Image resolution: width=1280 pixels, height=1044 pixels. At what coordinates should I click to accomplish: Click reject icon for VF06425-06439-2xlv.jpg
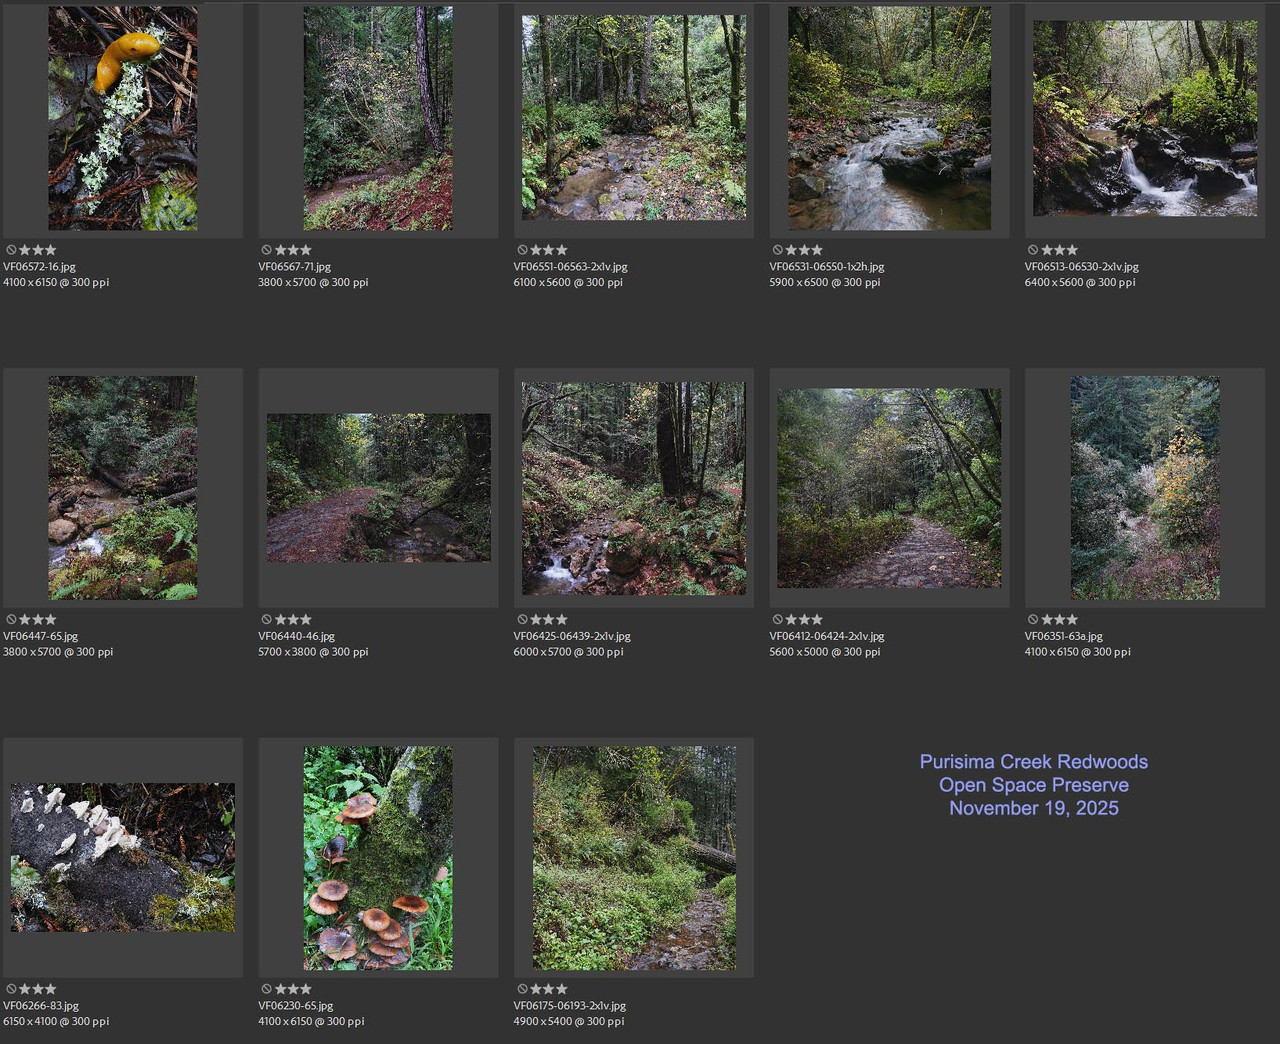pos(522,620)
